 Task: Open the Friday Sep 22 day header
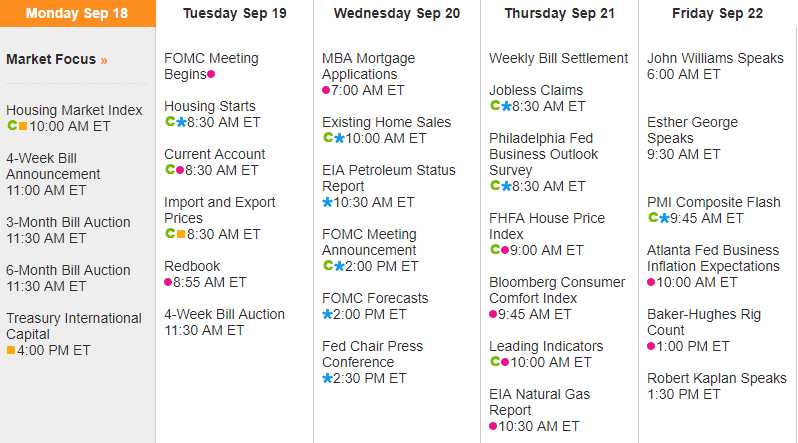click(717, 14)
